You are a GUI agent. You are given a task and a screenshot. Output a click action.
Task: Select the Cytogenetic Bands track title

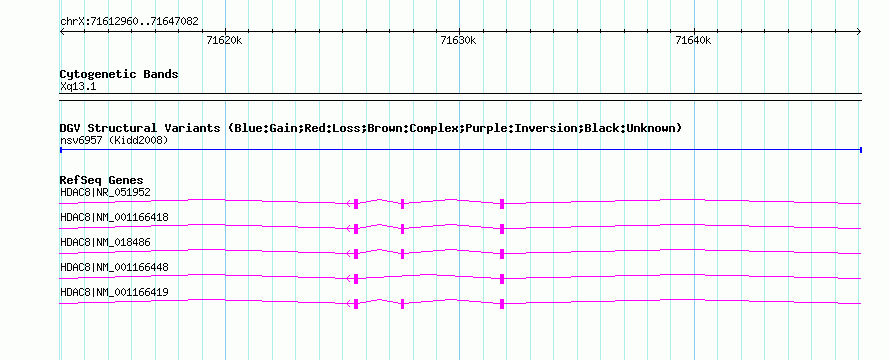[x=119, y=74]
